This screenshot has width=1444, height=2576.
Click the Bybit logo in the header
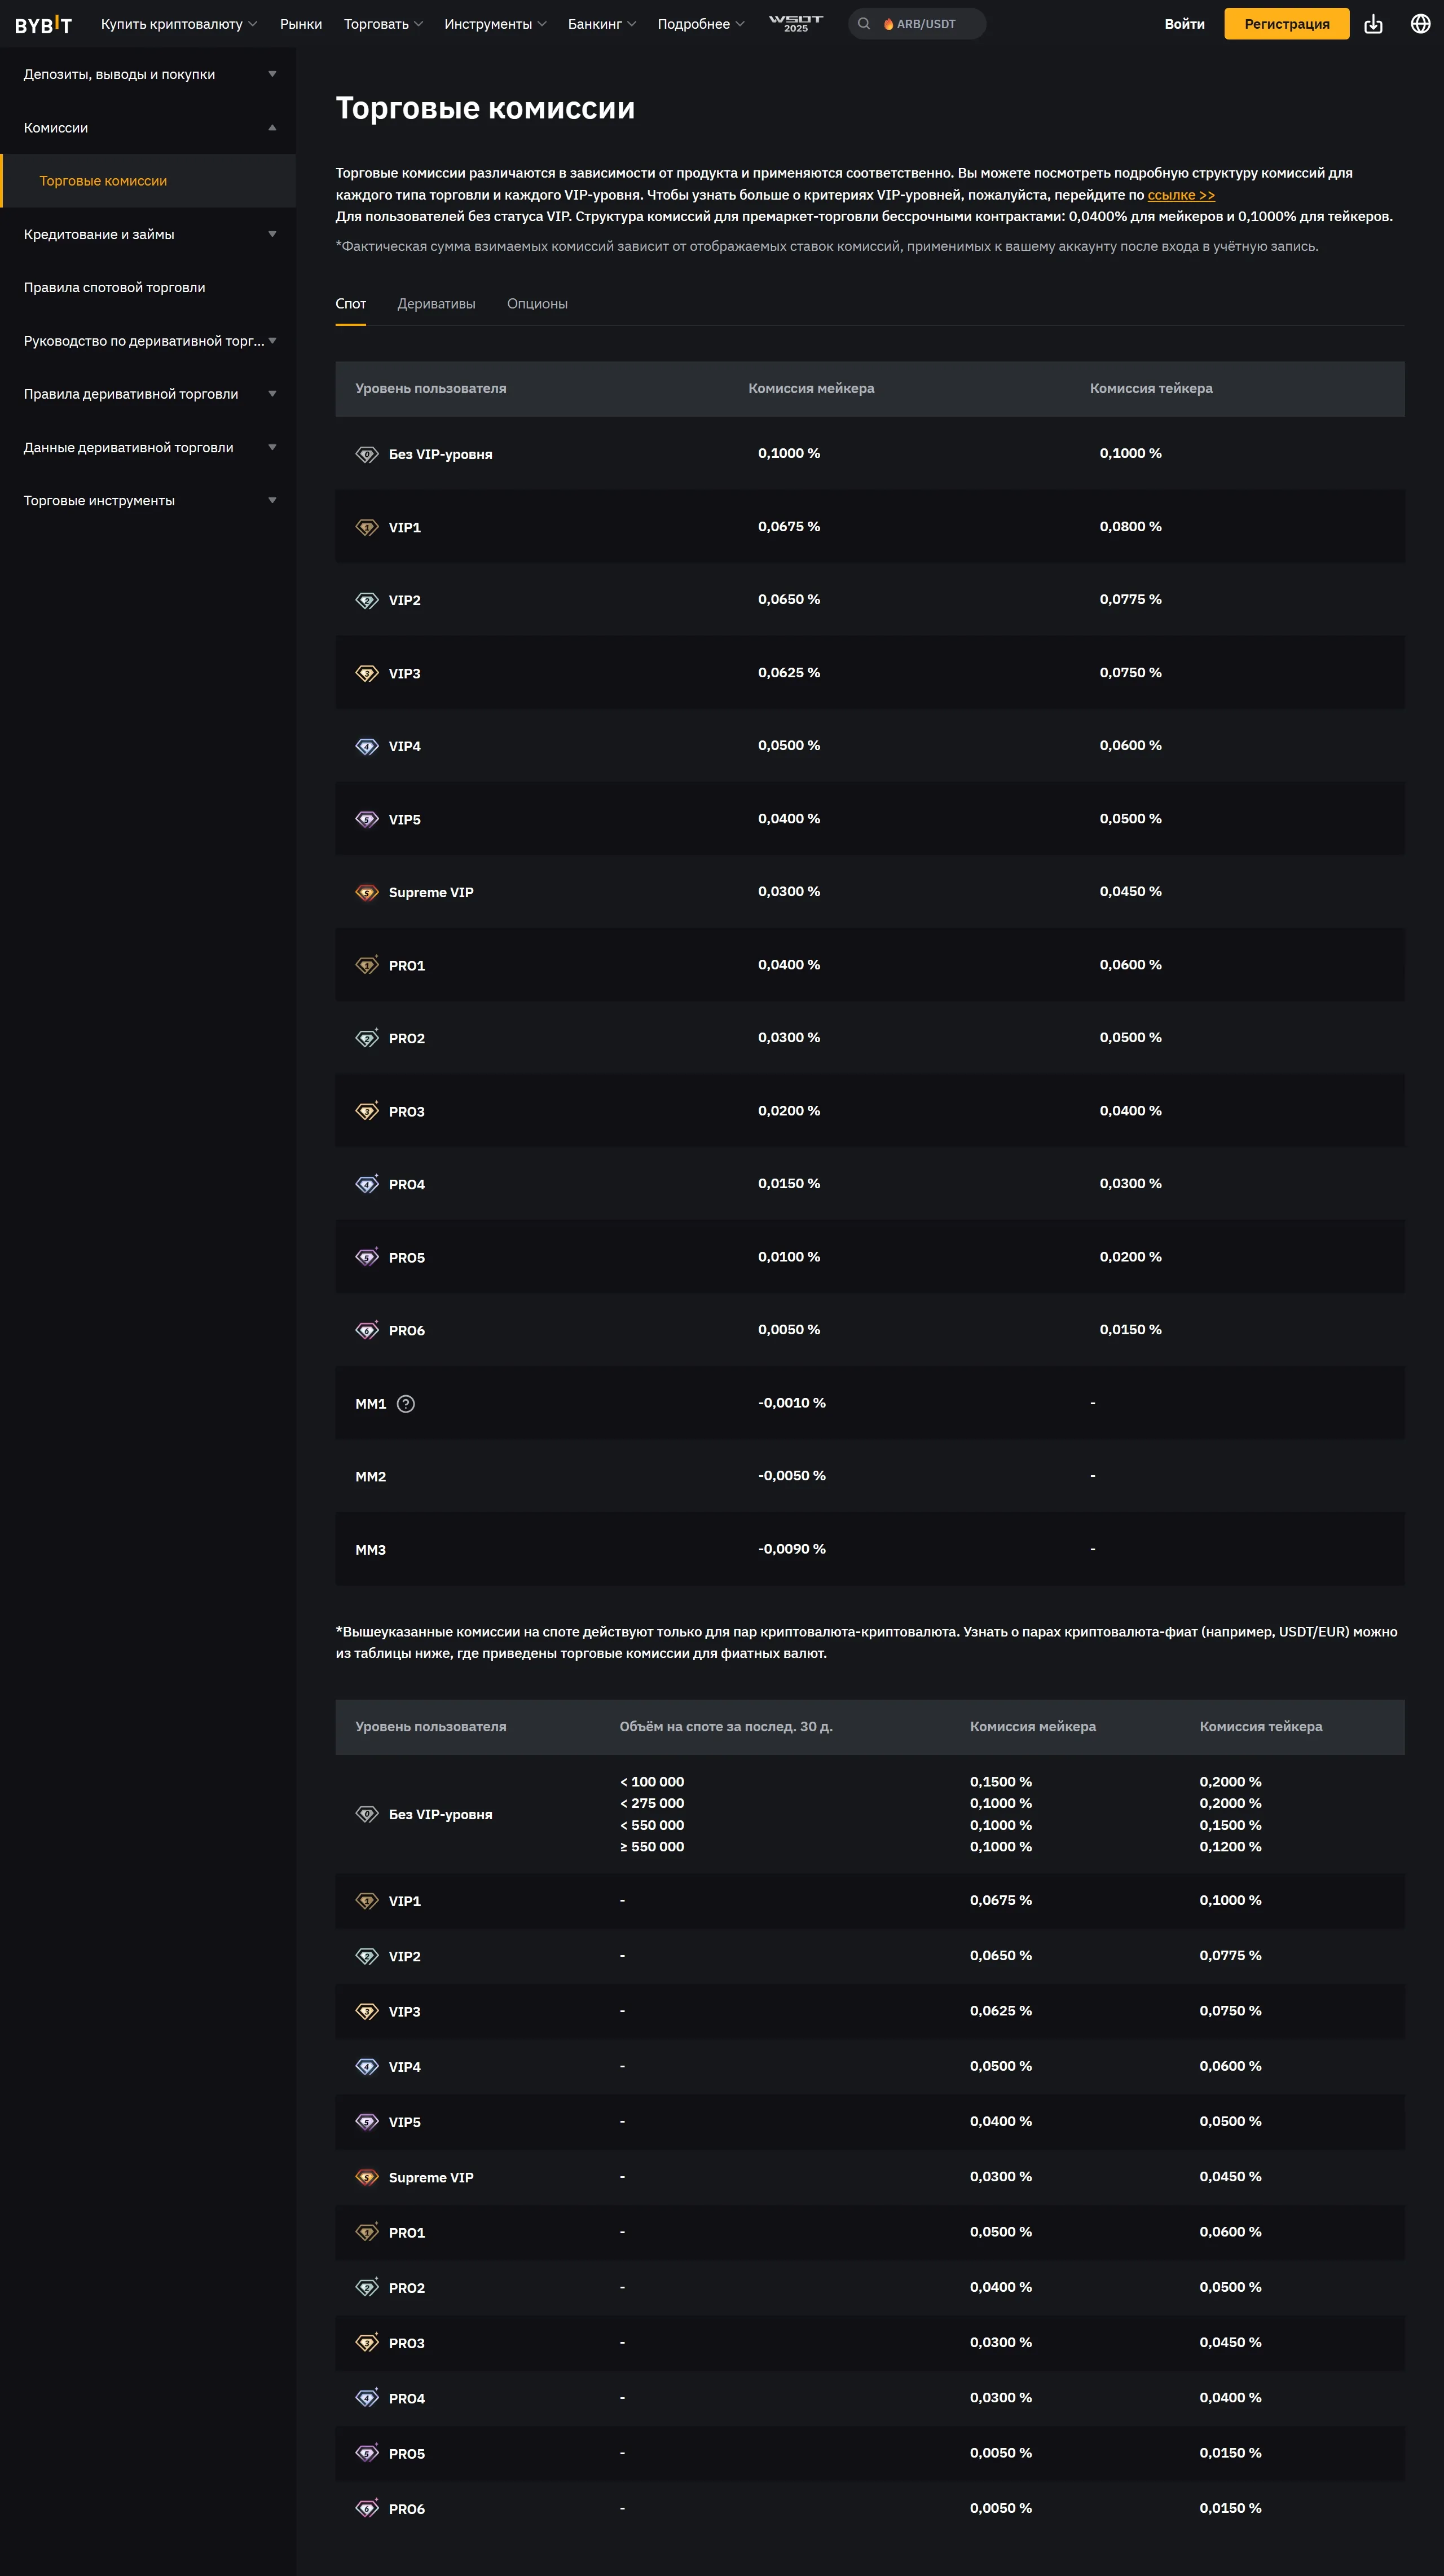click(43, 24)
